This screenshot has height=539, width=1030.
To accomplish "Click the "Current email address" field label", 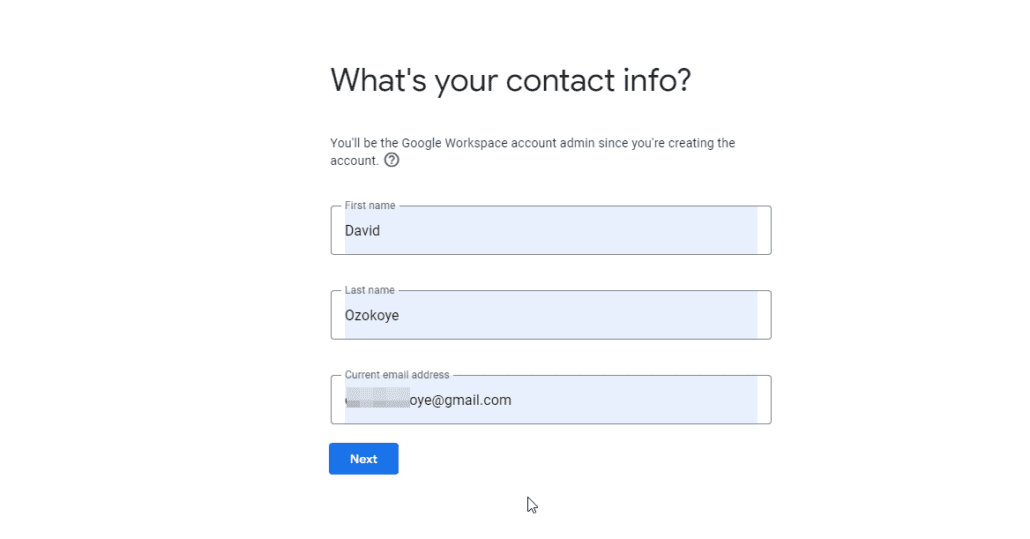I will pos(397,375).
